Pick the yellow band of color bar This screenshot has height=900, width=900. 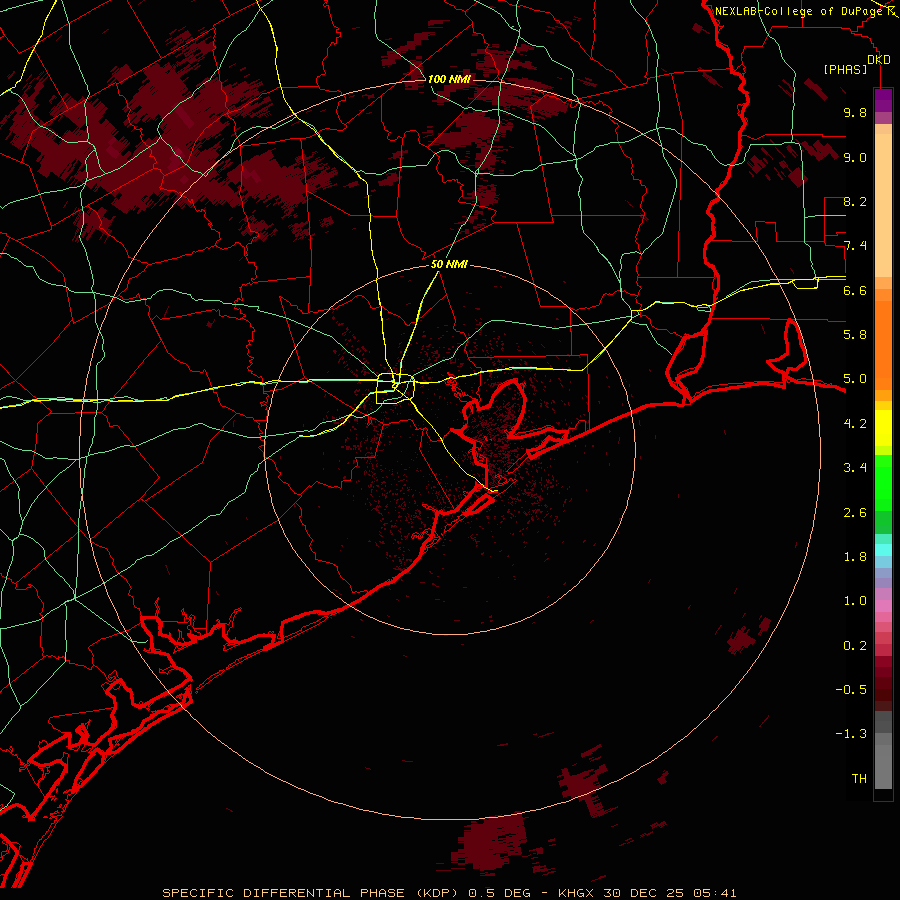tap(883, 428)
